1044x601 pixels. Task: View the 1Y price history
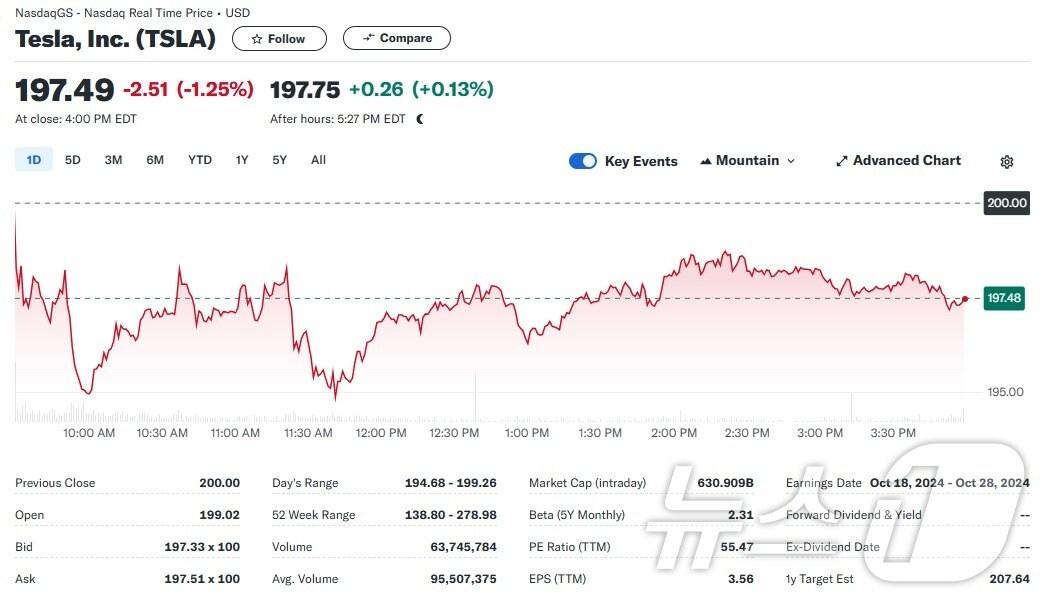[242, 160]
